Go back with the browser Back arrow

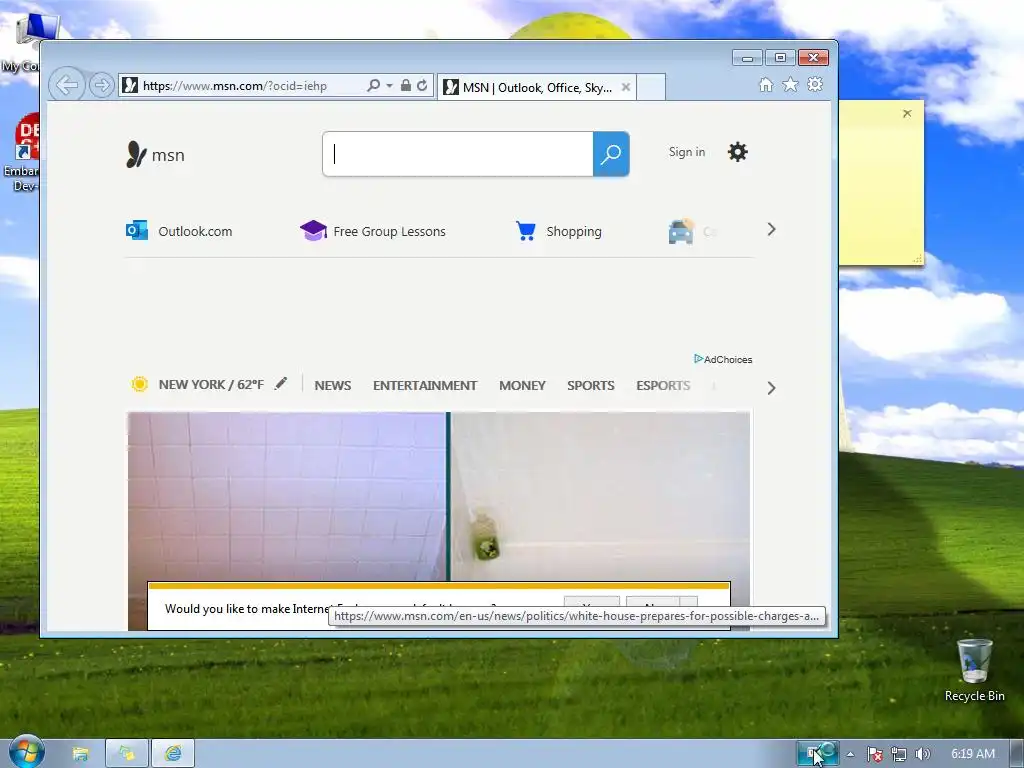click(67, 84)
